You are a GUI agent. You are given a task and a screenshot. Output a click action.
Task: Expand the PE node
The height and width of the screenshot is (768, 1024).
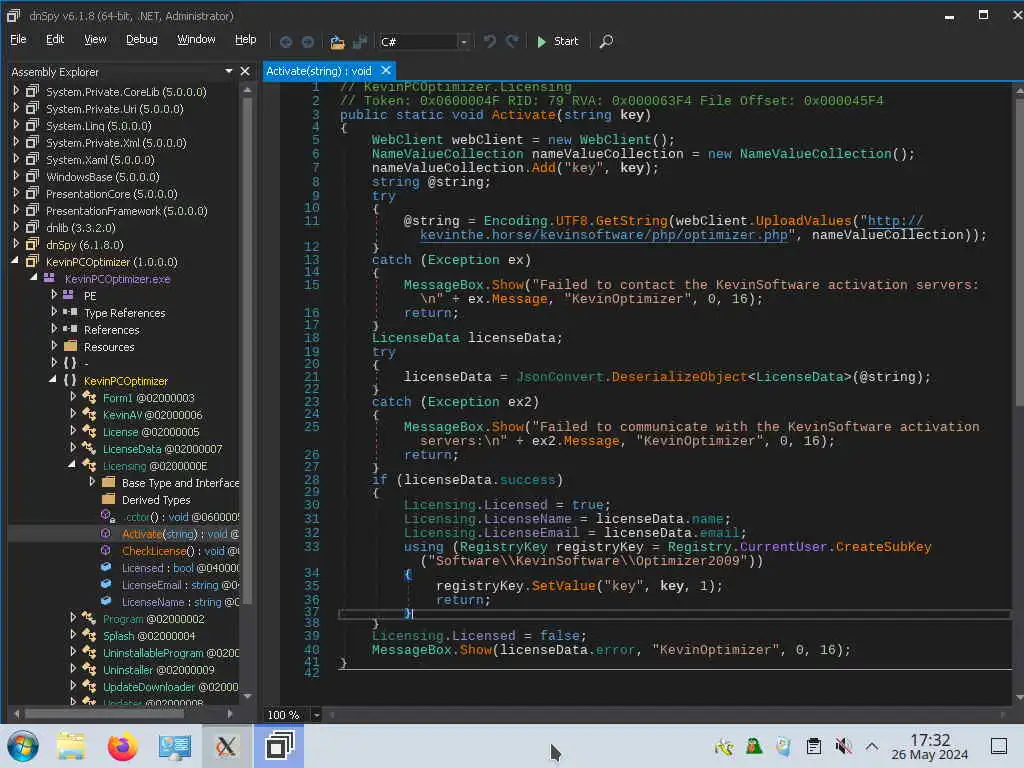54,295
